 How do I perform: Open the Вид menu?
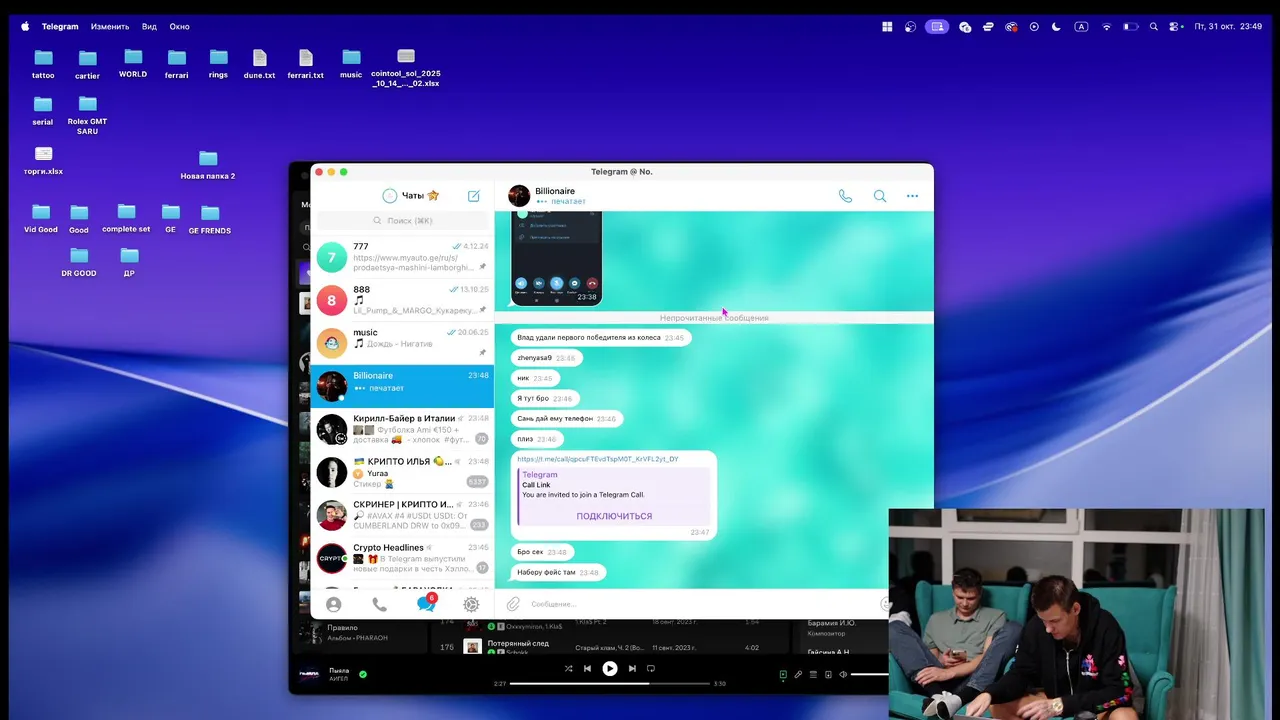click(149, 27)
